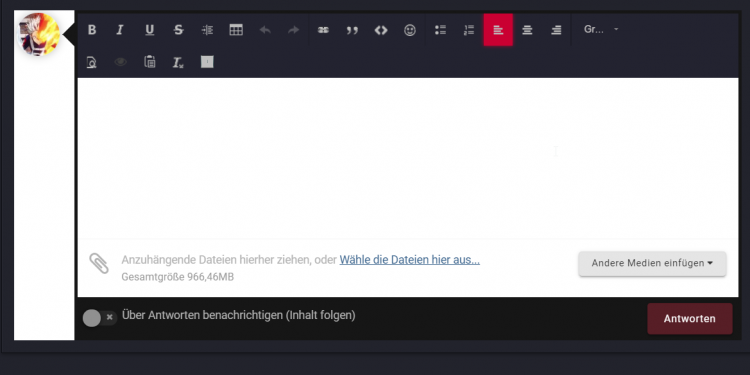Screen dimensions: 750x375
Task: Open Wähle die Dateien hier aus link
Action: pos(409,260)
